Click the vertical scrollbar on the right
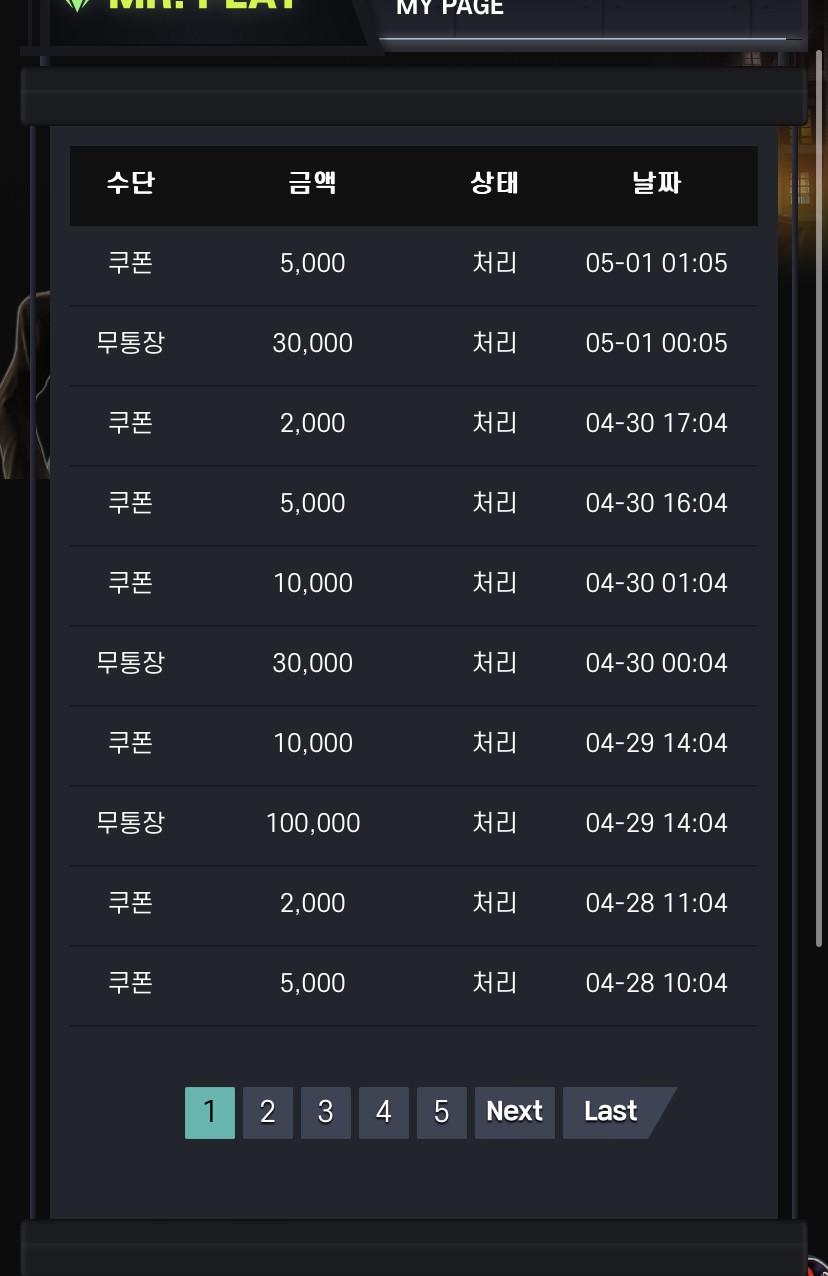The image size is (828, 1276). [820, 498]
